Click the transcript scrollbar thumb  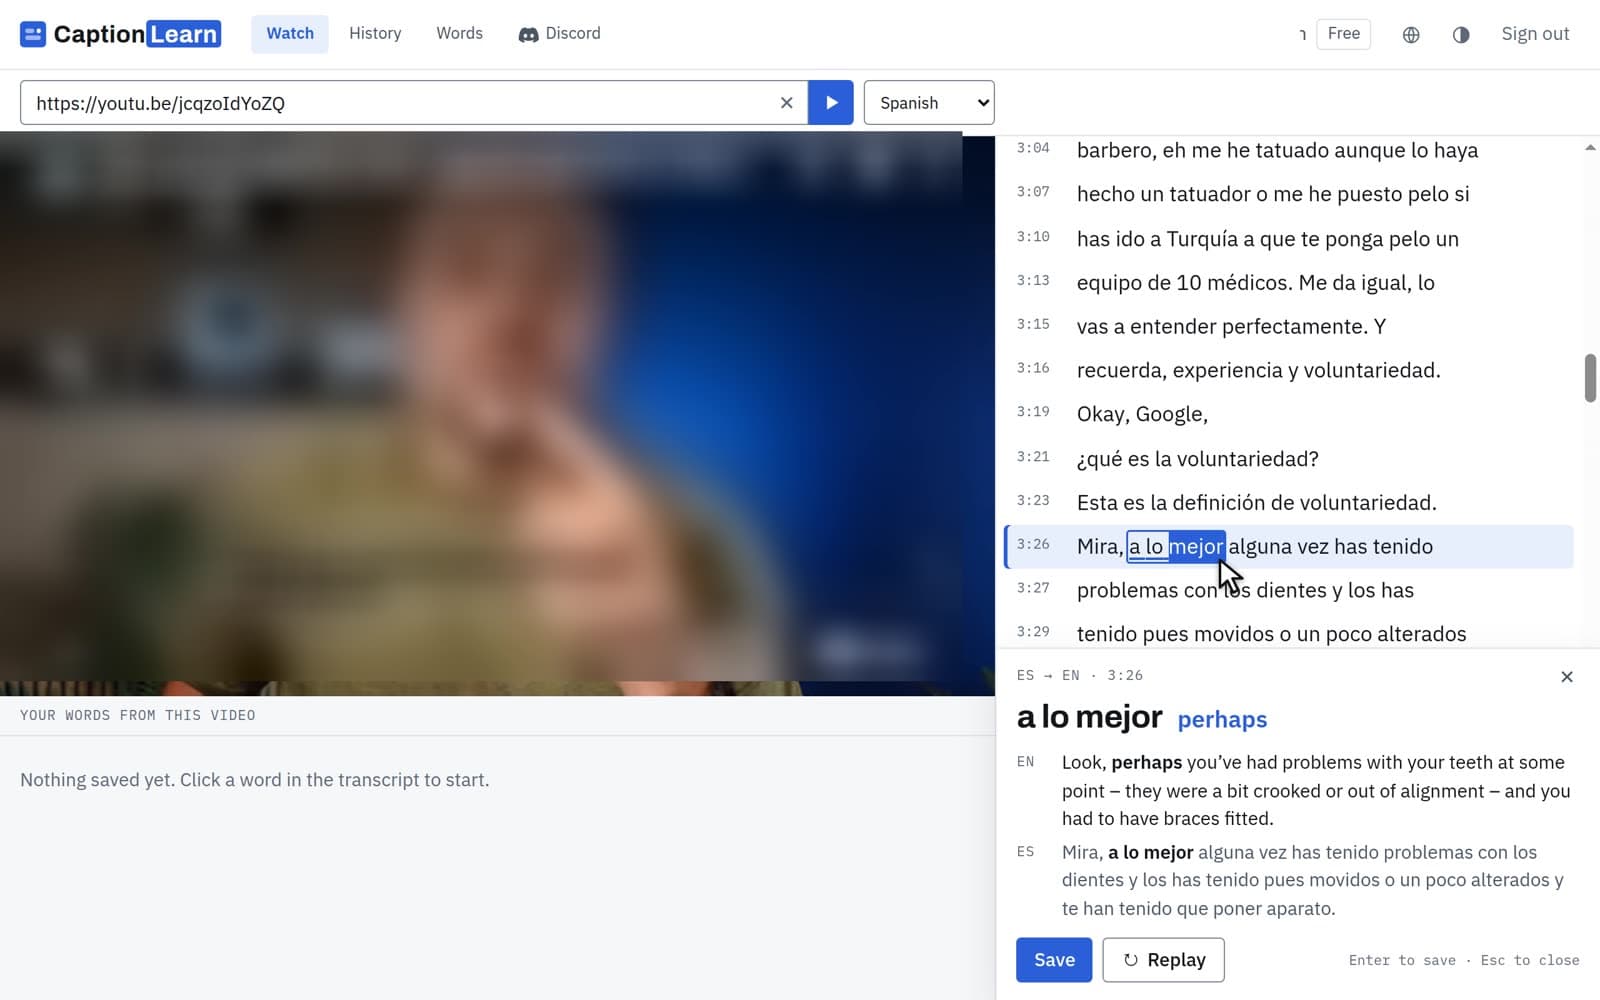click(x=1590, y=378)
